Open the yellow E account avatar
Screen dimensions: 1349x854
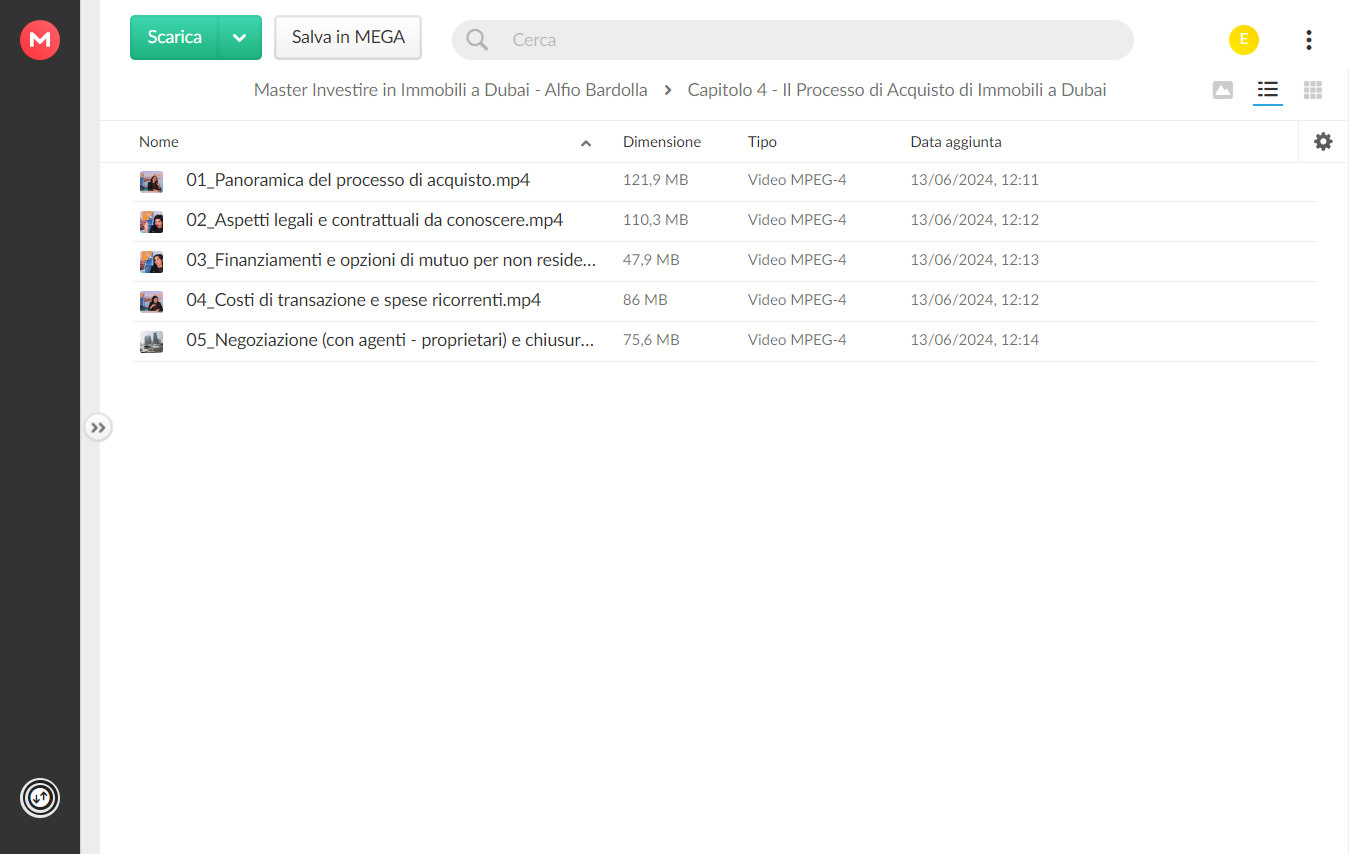(x=1244, y=40)
